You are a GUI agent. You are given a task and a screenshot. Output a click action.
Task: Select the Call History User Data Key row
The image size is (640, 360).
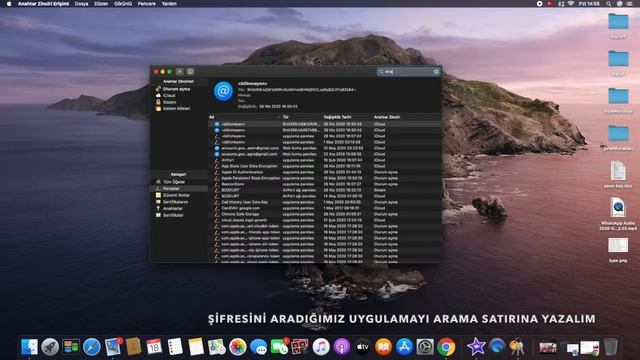[x=324, y=202]
